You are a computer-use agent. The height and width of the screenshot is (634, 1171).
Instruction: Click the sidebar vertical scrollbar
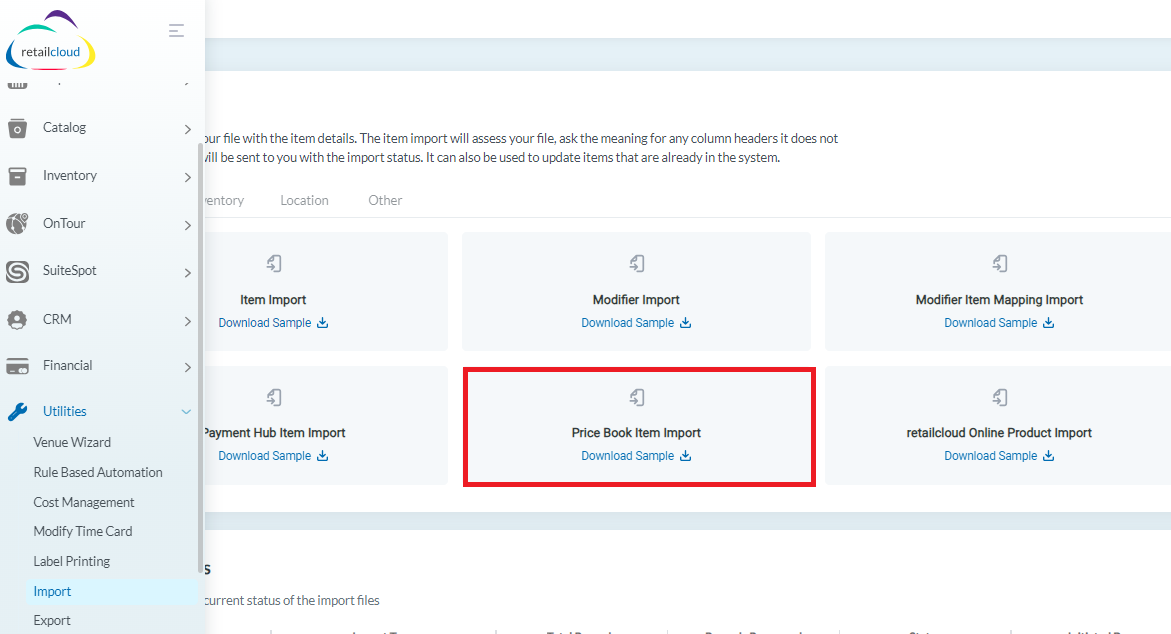pyautogui.click(x=200, y=358)
